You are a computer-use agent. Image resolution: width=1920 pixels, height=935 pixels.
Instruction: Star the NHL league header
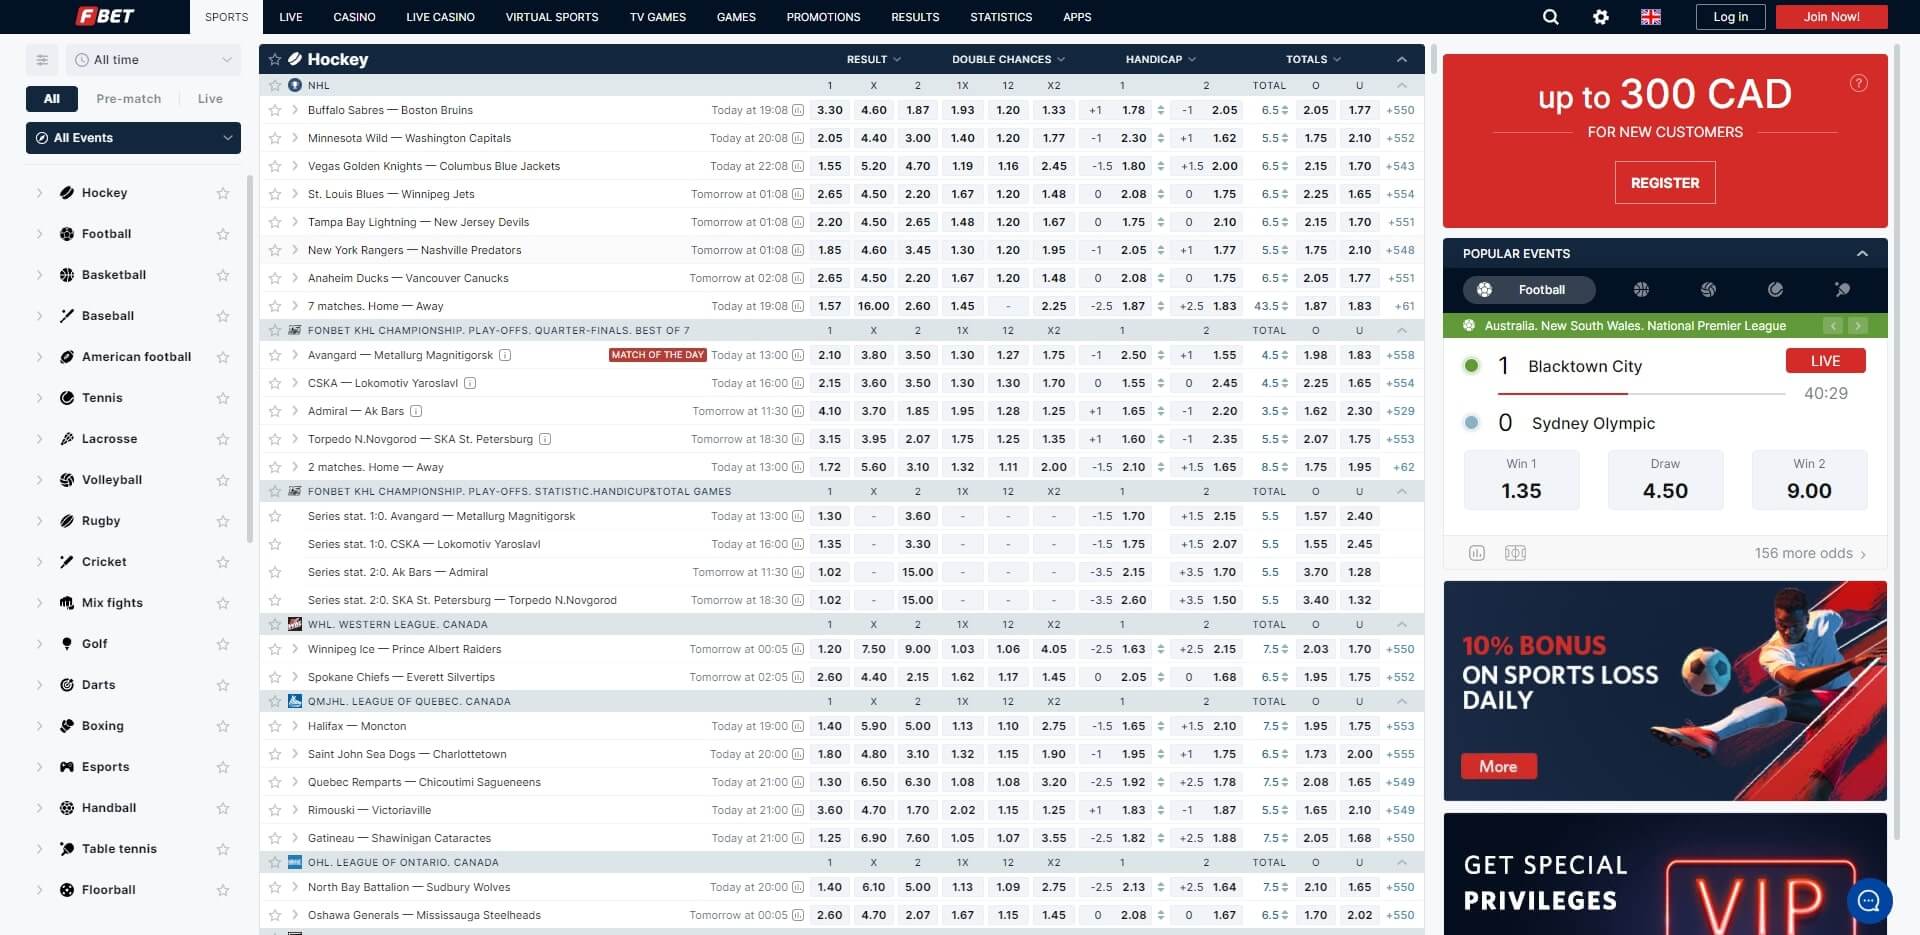[x=275, y=86]
